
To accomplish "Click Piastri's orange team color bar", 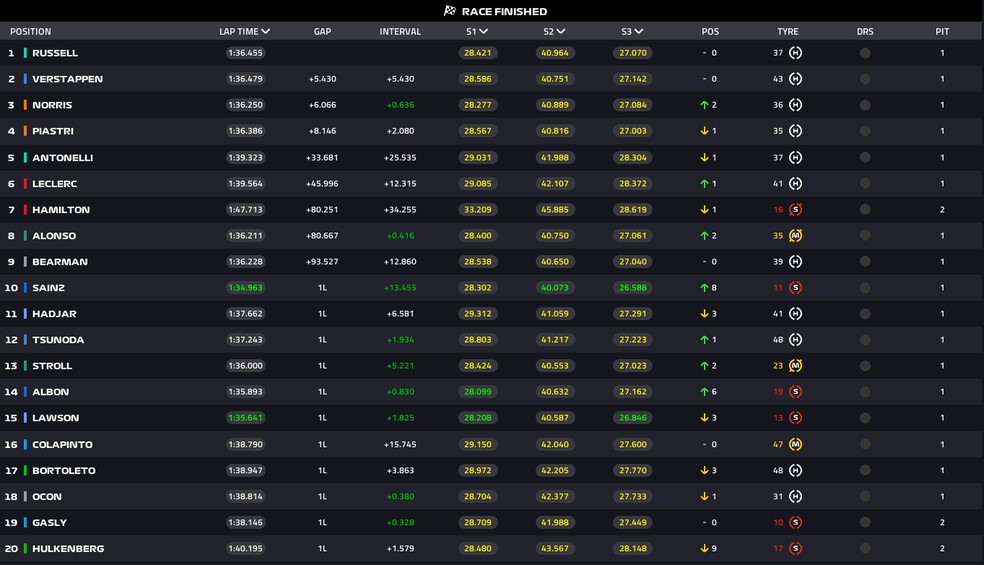I will pyautogui.click(x=25, y=131).
